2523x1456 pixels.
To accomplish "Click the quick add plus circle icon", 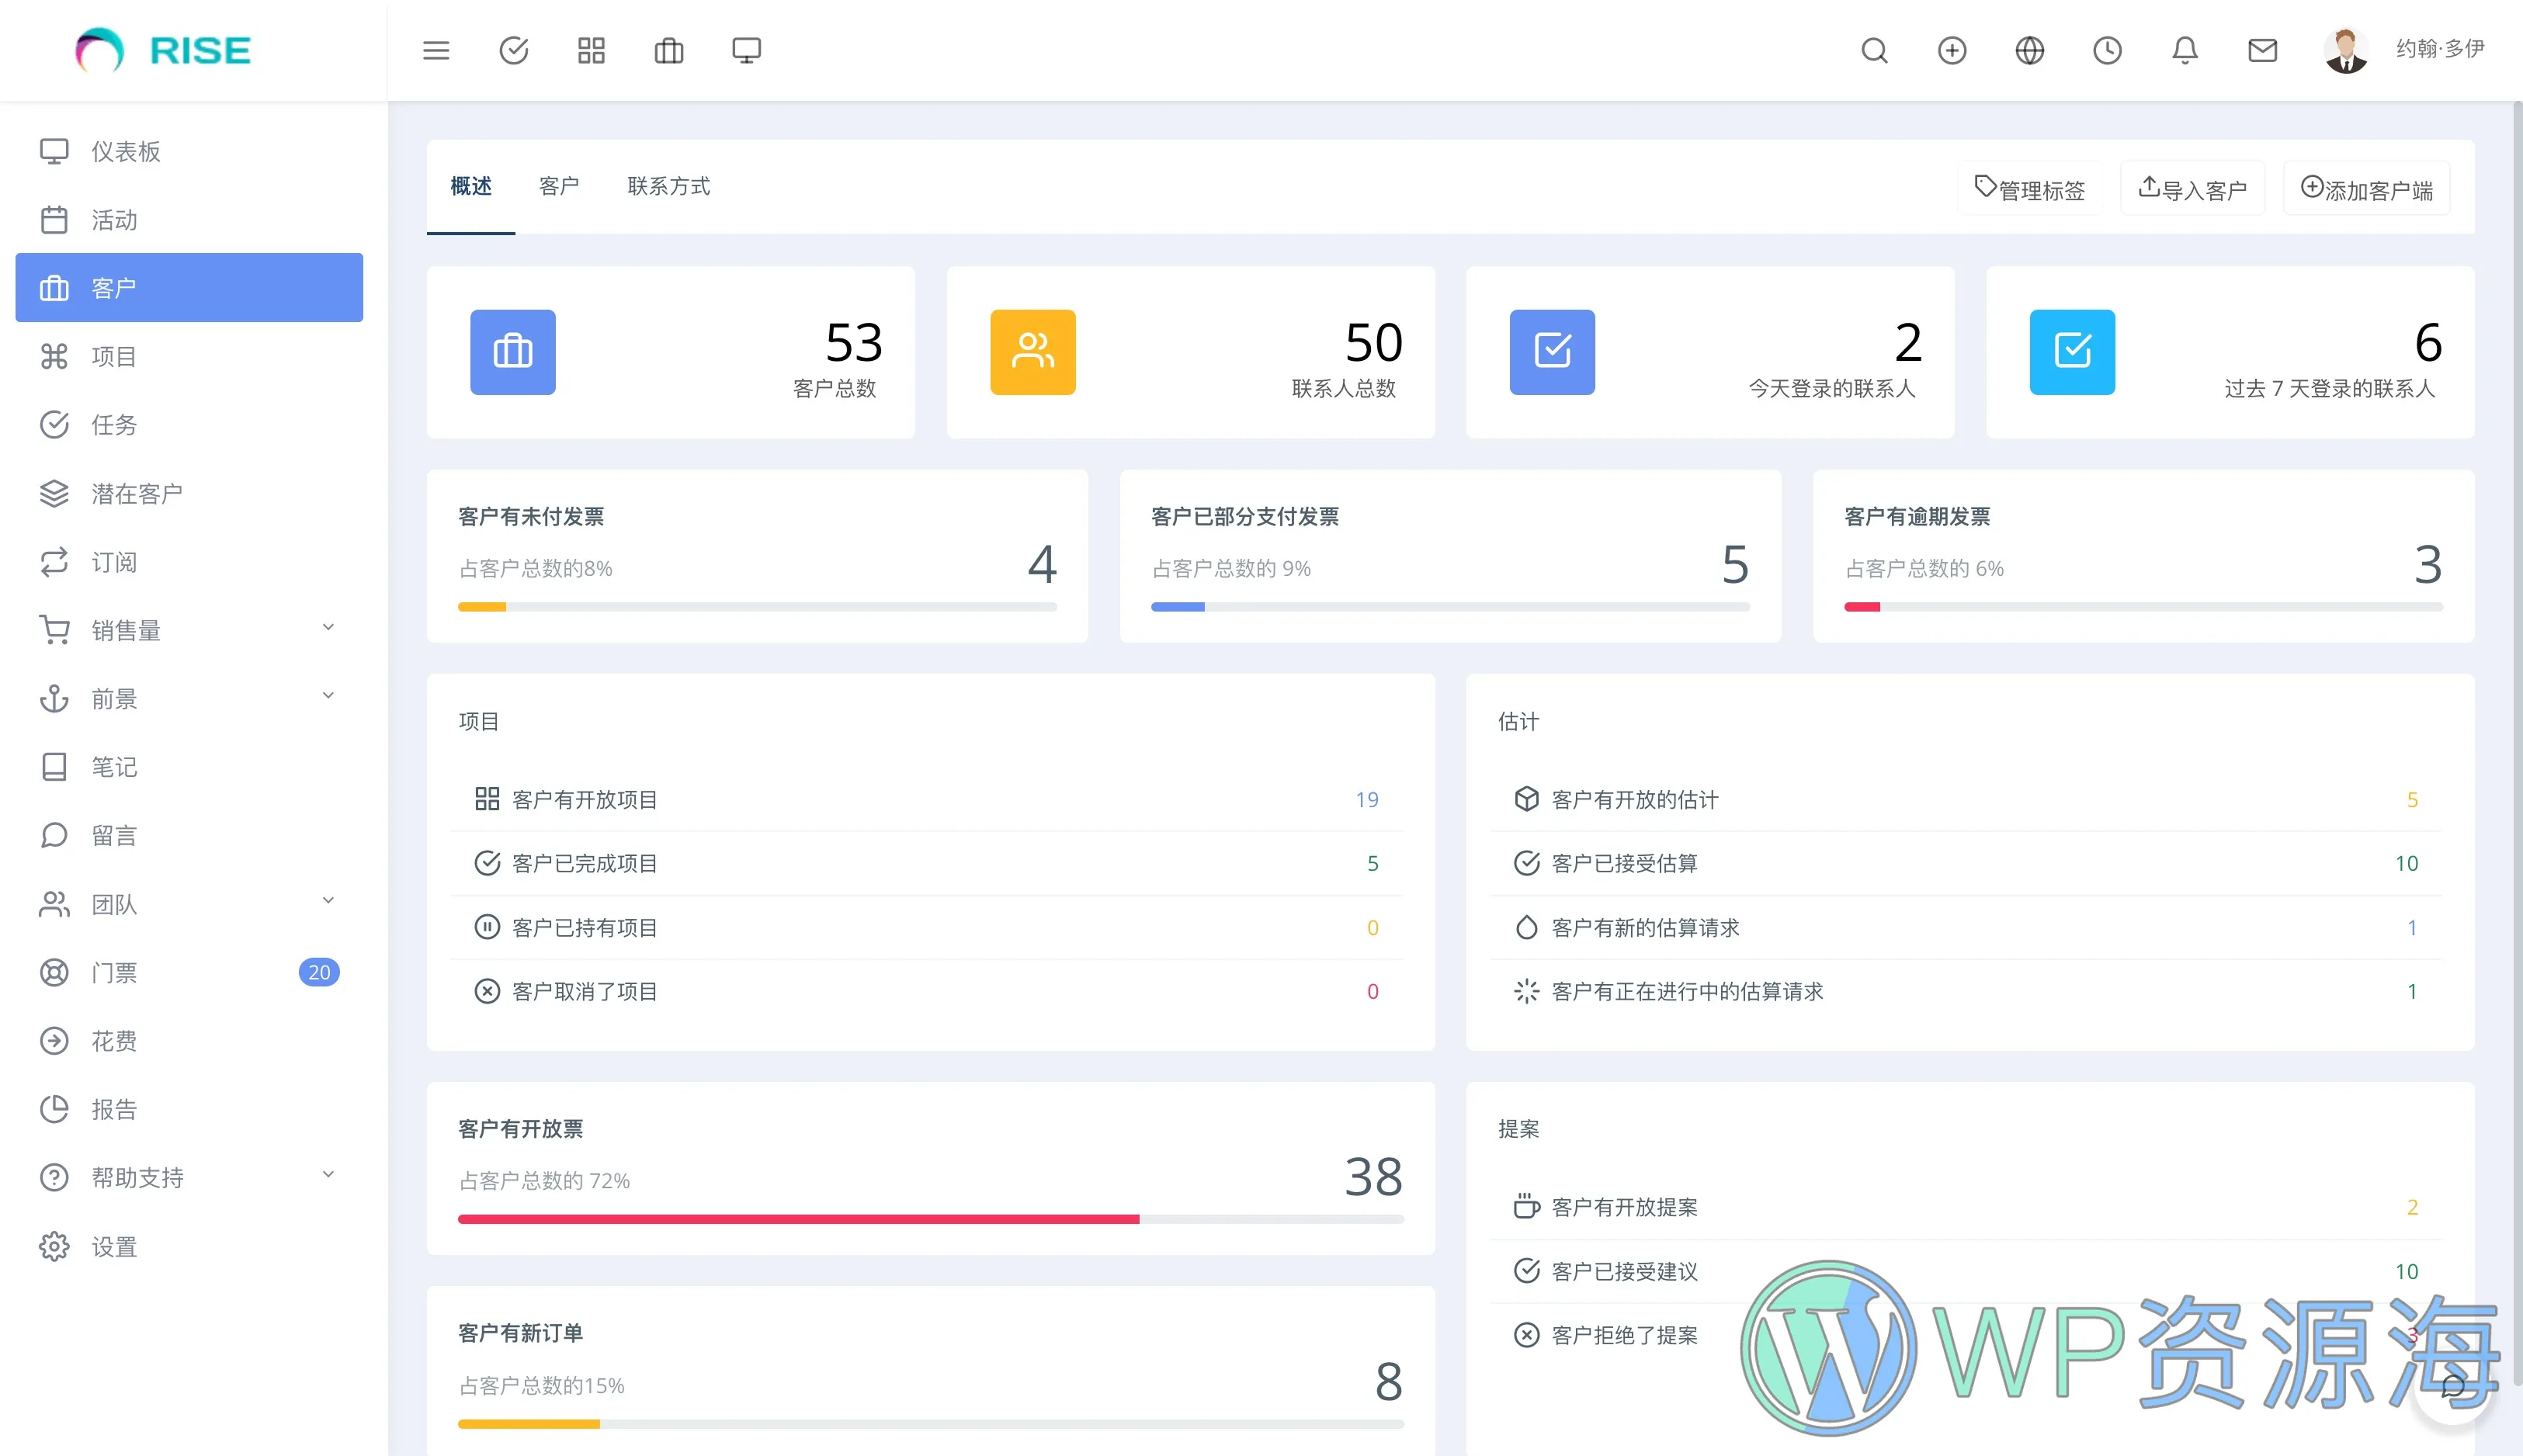I will click(x=1952, y=50).
